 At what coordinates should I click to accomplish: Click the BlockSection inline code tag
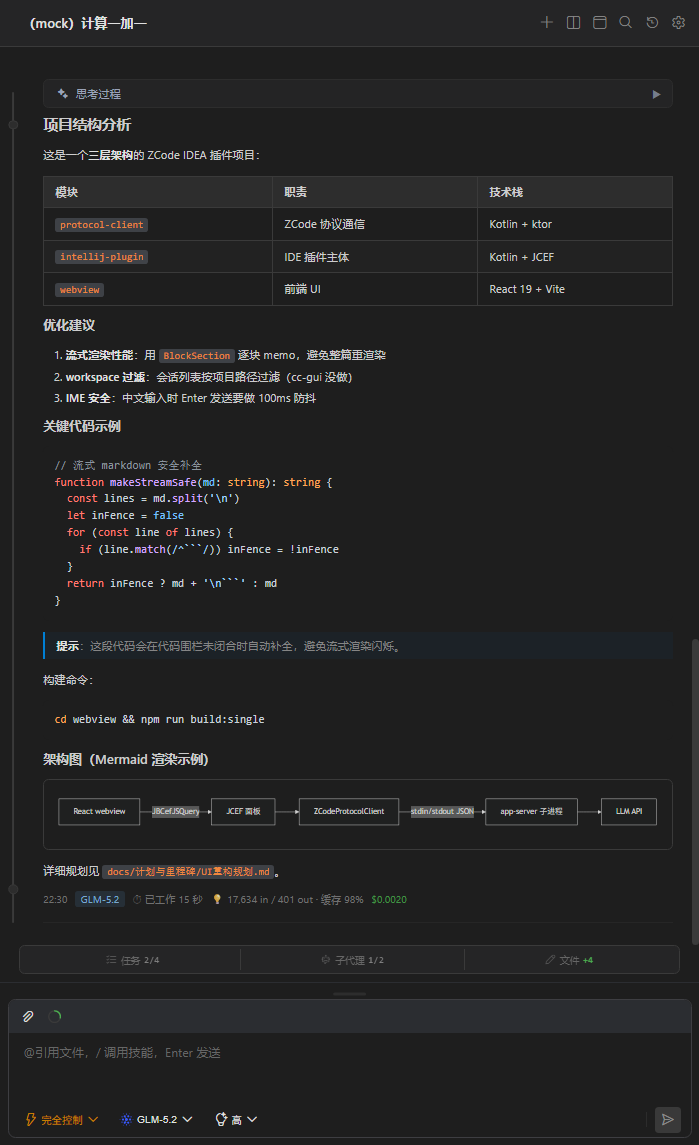pos(196,356)
